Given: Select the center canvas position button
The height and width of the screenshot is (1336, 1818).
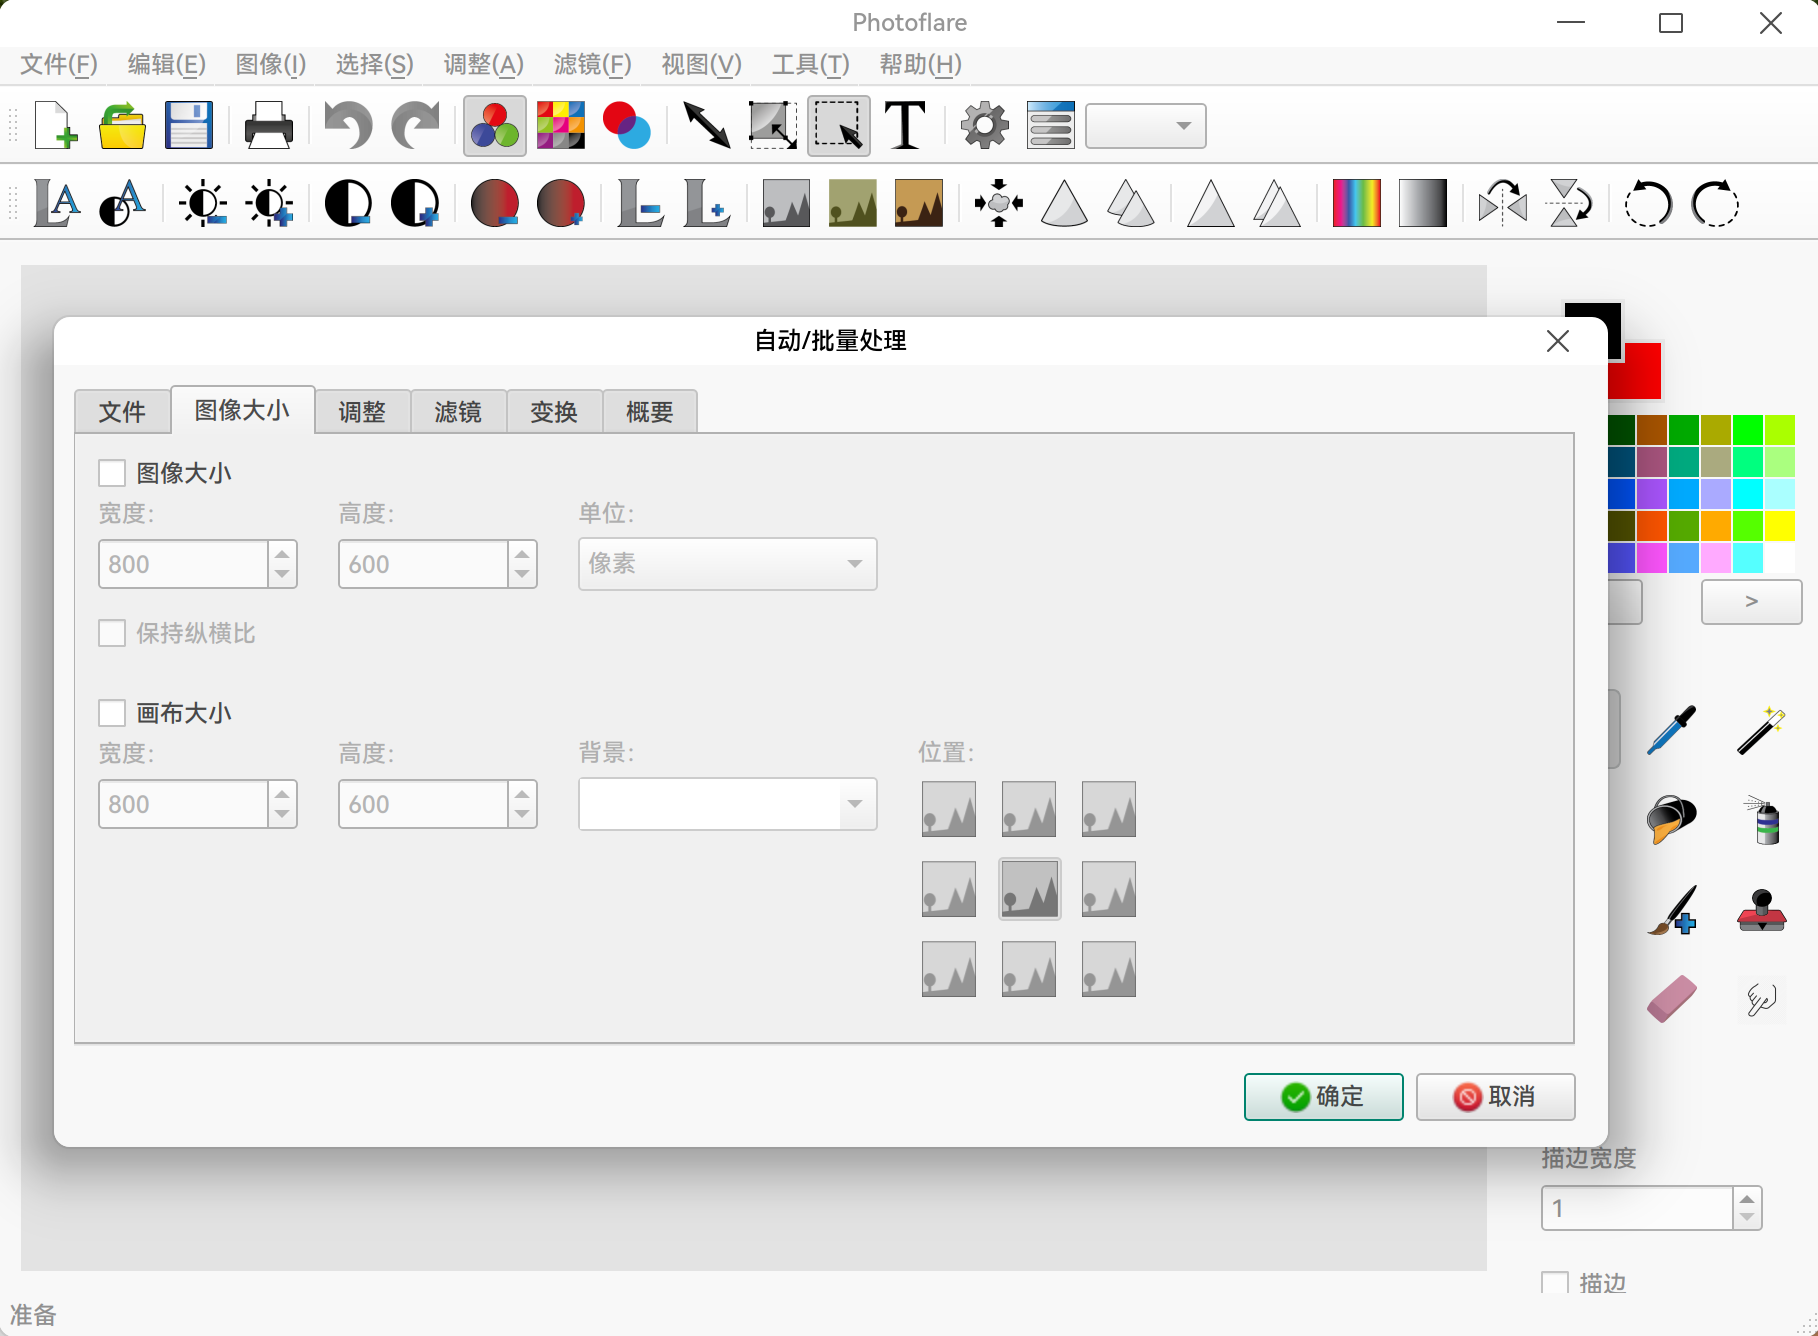Looking at the screenshot, I should [x=1029, y=889].
